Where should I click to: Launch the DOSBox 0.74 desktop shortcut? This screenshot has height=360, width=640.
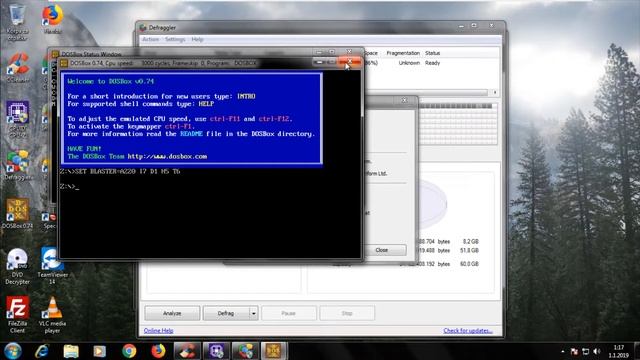pyautogui.click(x=17, y=213)
